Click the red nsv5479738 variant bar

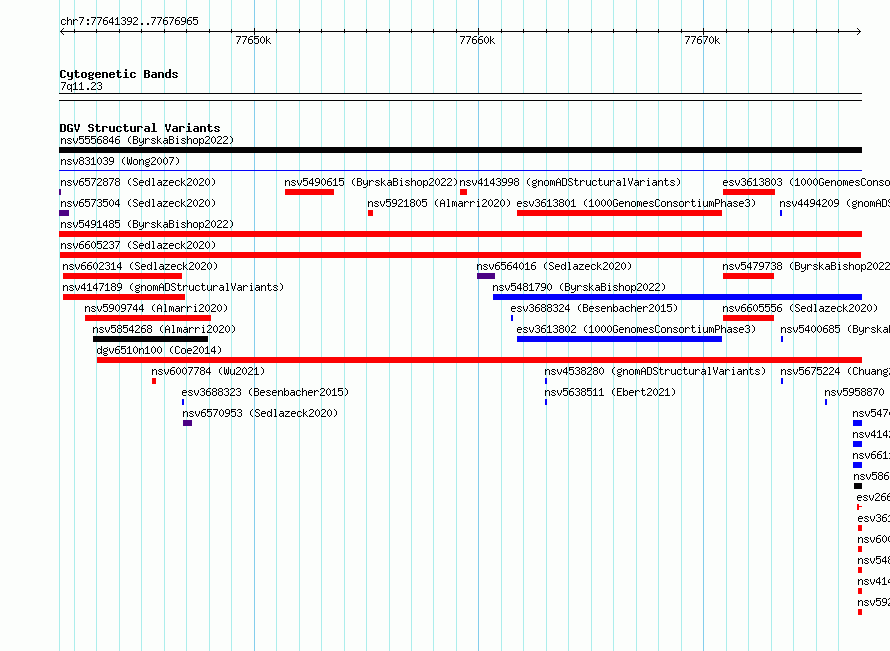pos(748,276)
